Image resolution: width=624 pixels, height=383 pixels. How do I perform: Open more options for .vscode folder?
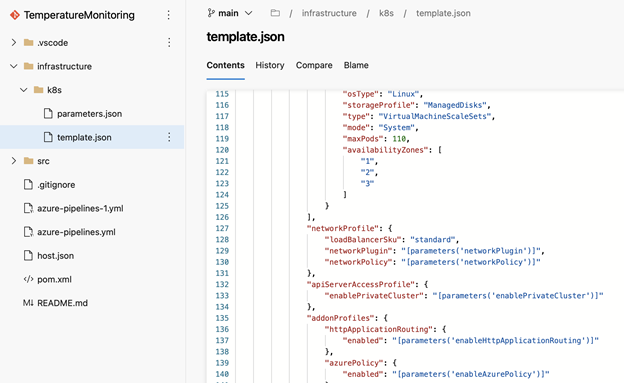click(169, 43)
